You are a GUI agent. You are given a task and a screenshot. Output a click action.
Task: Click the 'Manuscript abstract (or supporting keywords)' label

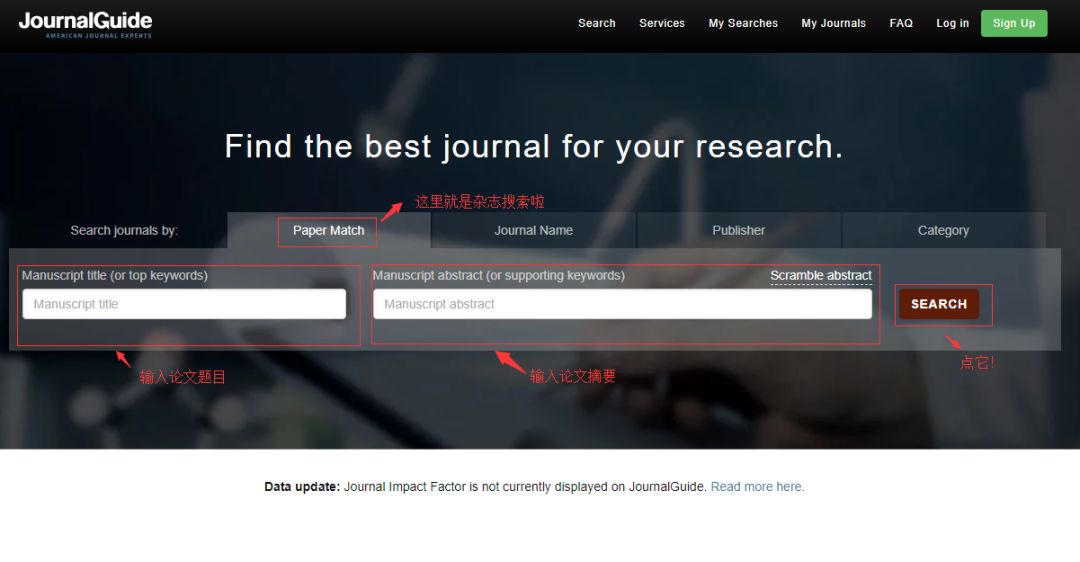coord(499,275)
